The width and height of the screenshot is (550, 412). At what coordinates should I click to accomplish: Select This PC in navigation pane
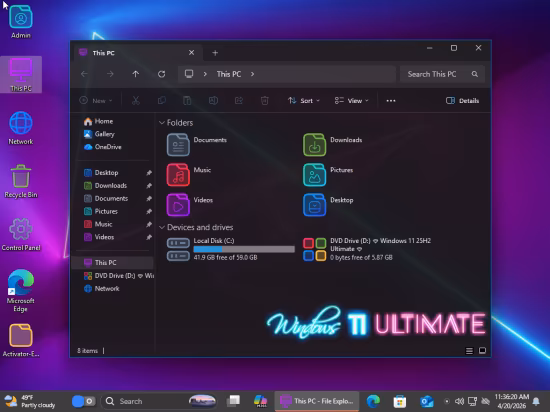click(113, 263)
